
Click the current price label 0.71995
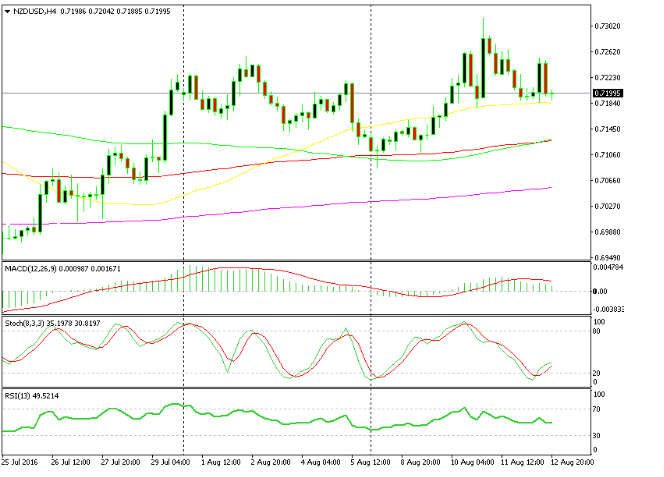click(x=607, y=93)
